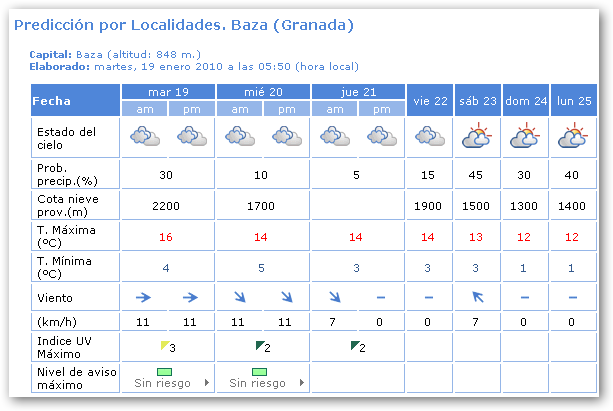Click the wind arrow for mar 19 pm
The width and height of the screenshot is (613, 411).
(x=191, y=298)
